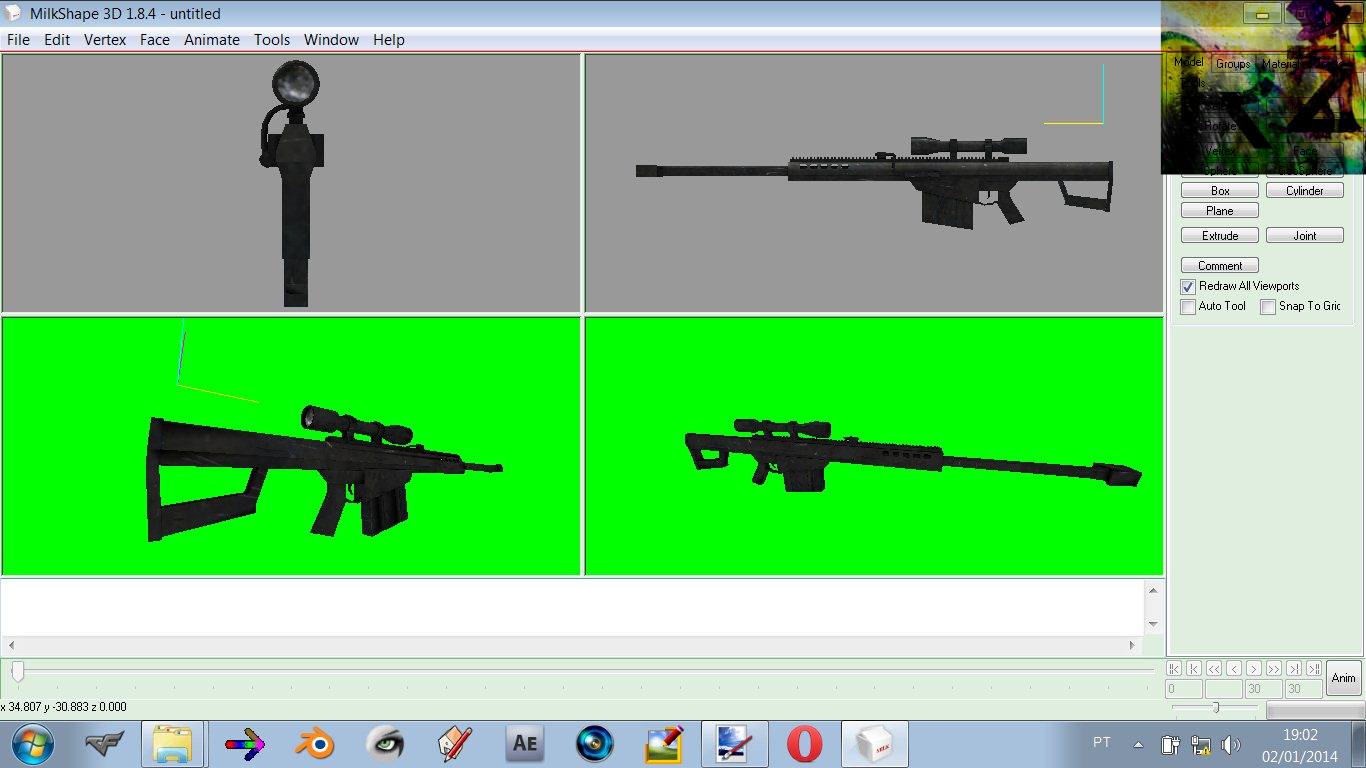Viewport: 1366px width, 768px height.
Task: Open Adobe After Effects in taskbar
Action: (x=525, y=744)
